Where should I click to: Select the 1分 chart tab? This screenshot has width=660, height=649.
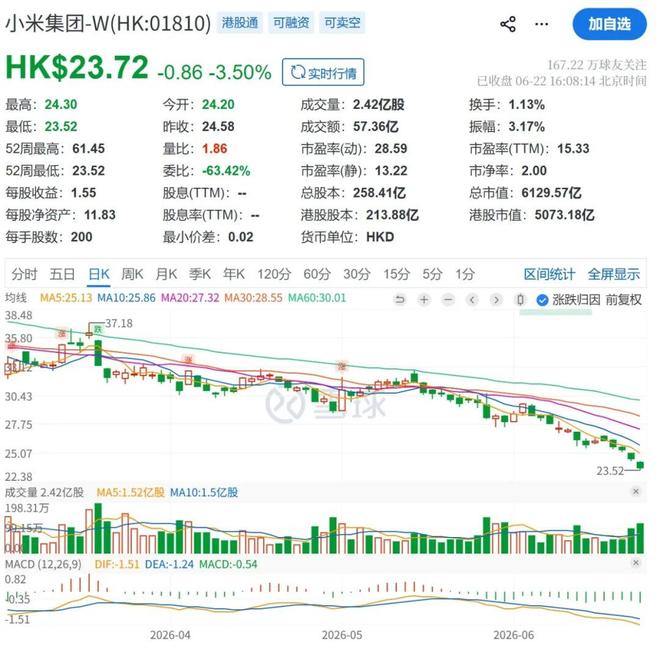tap(465, 274)
